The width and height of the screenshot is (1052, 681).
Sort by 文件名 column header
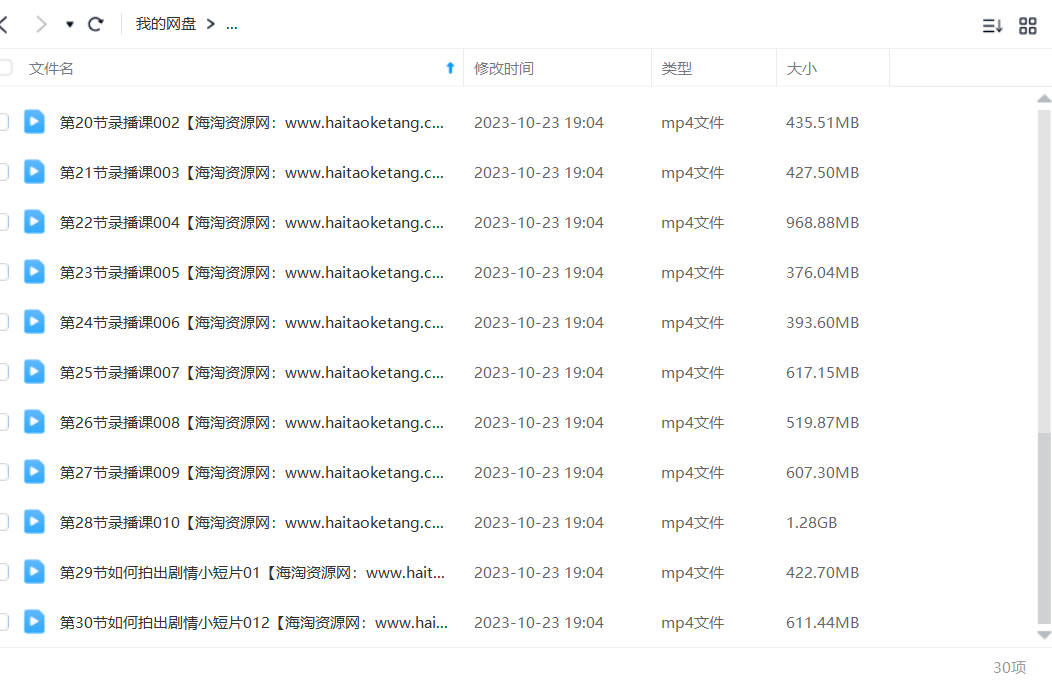coord(51,68)
